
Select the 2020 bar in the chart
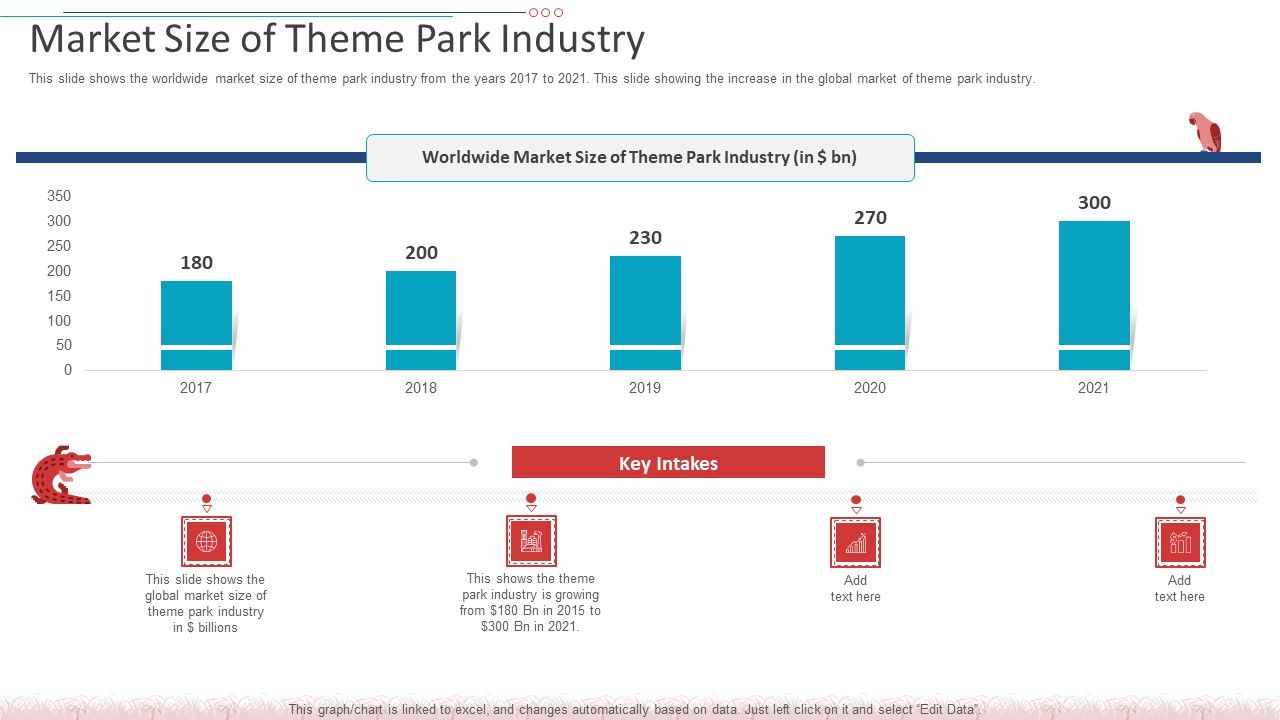[870, 303]
